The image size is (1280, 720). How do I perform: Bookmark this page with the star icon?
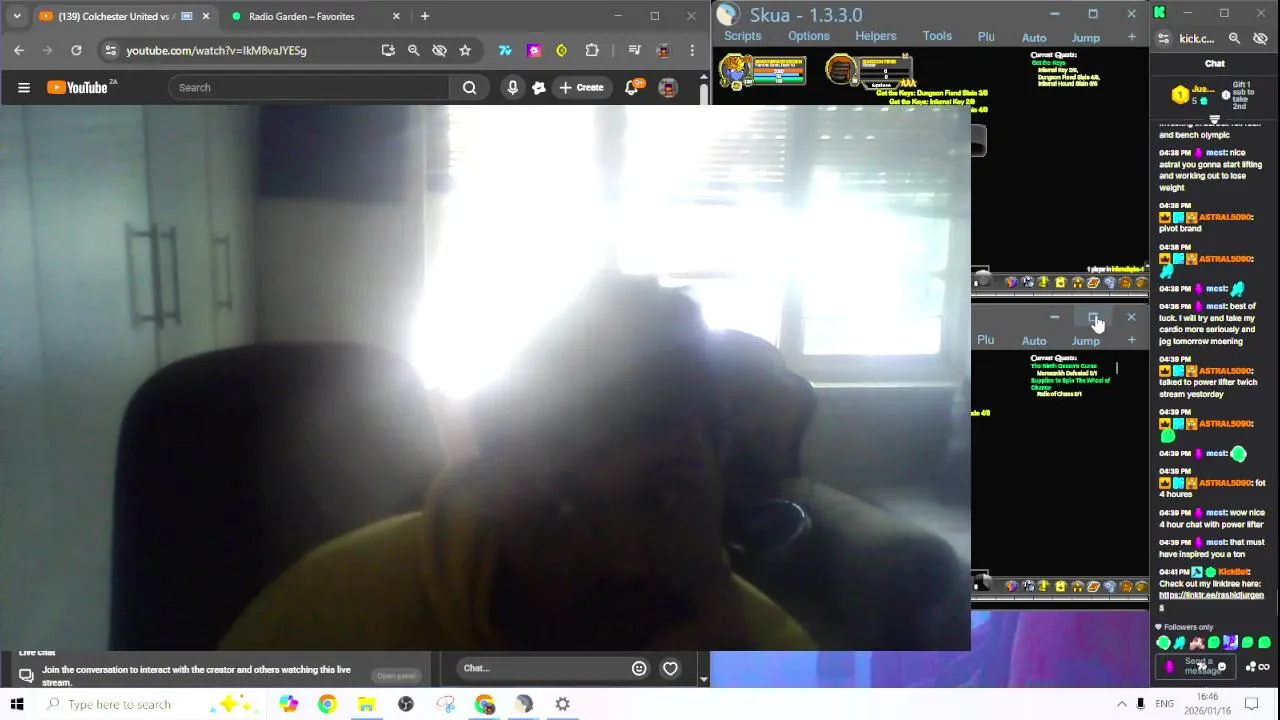pos(465,50)
